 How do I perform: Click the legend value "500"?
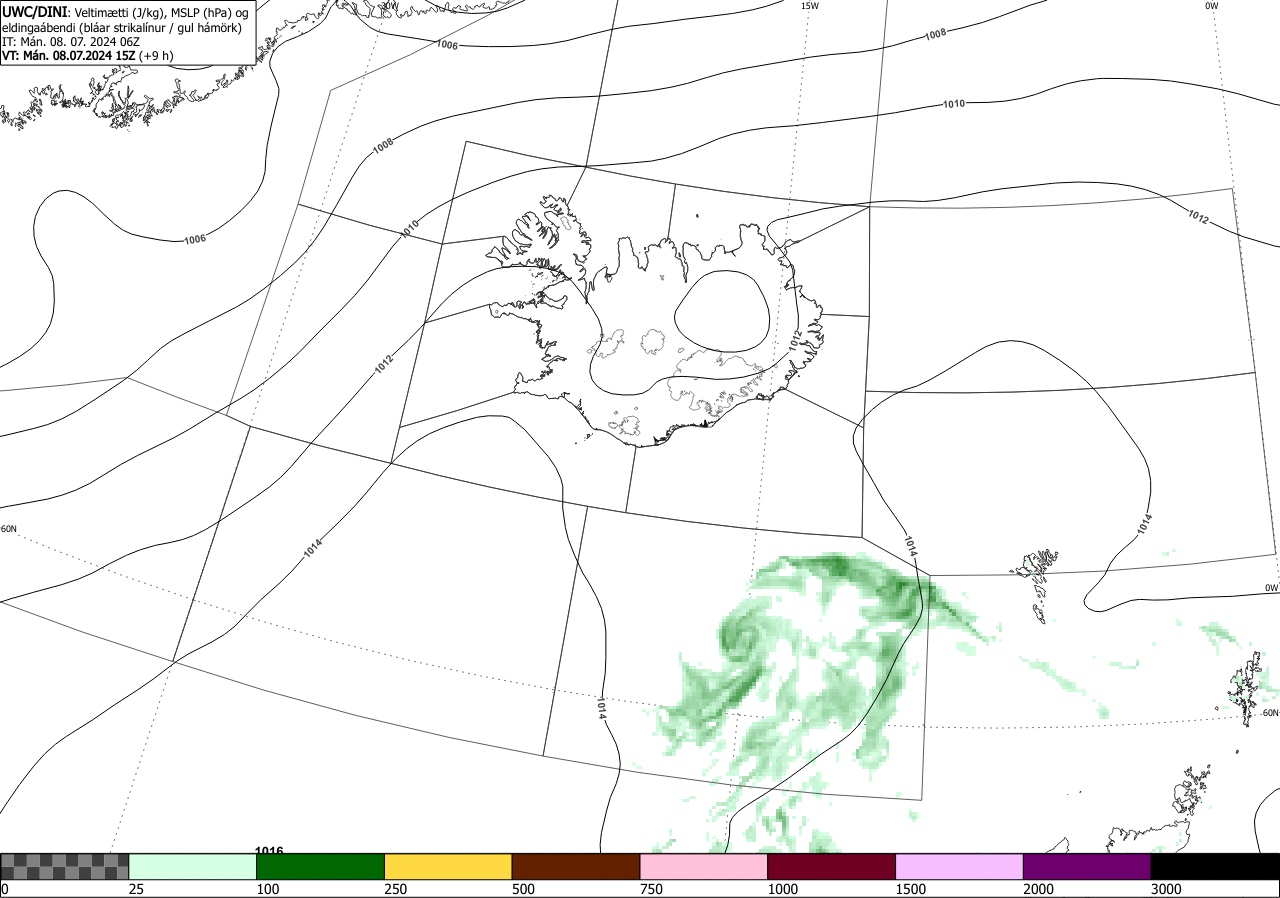523,889
